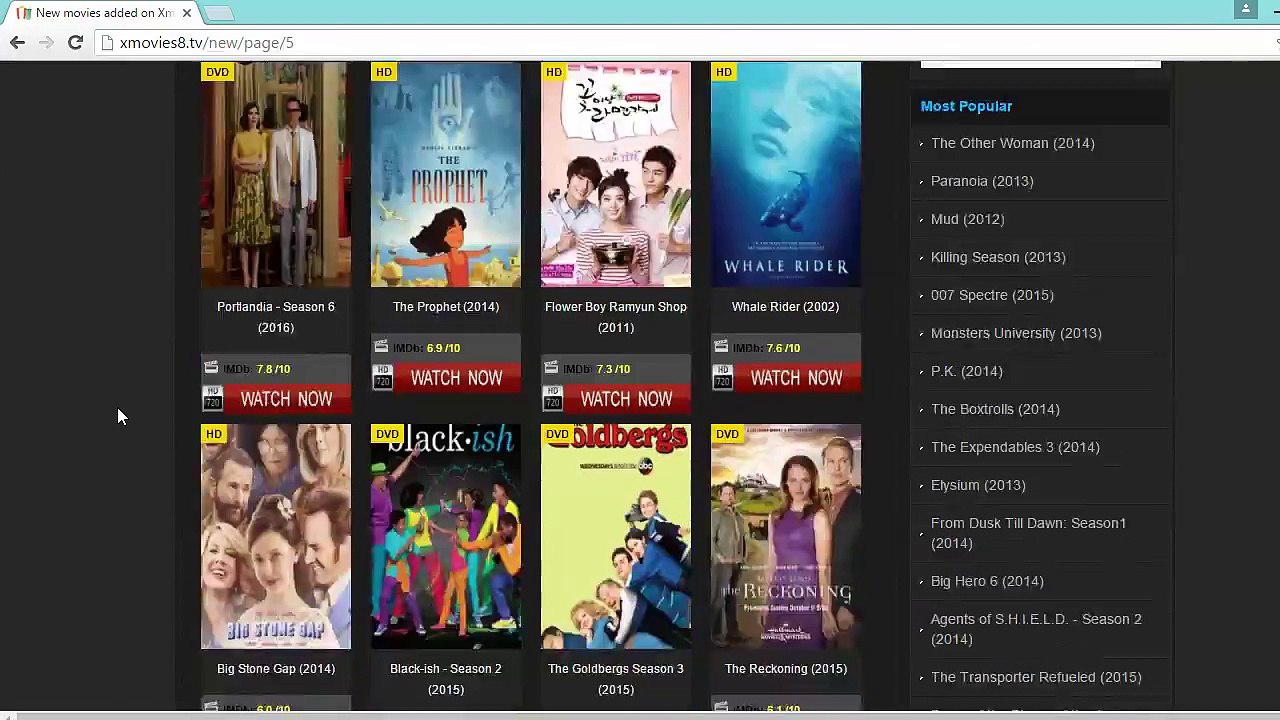Open The Reckoning (2015) title link
The image size is (1280, 720).
tap(786, 669)
